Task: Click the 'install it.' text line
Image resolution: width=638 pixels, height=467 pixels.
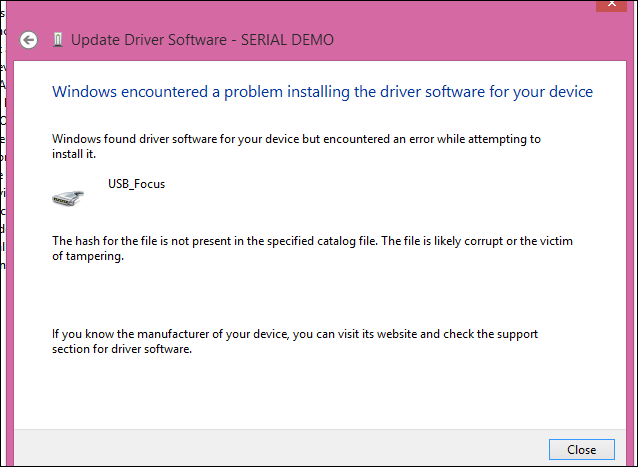Action: (76, 154)
